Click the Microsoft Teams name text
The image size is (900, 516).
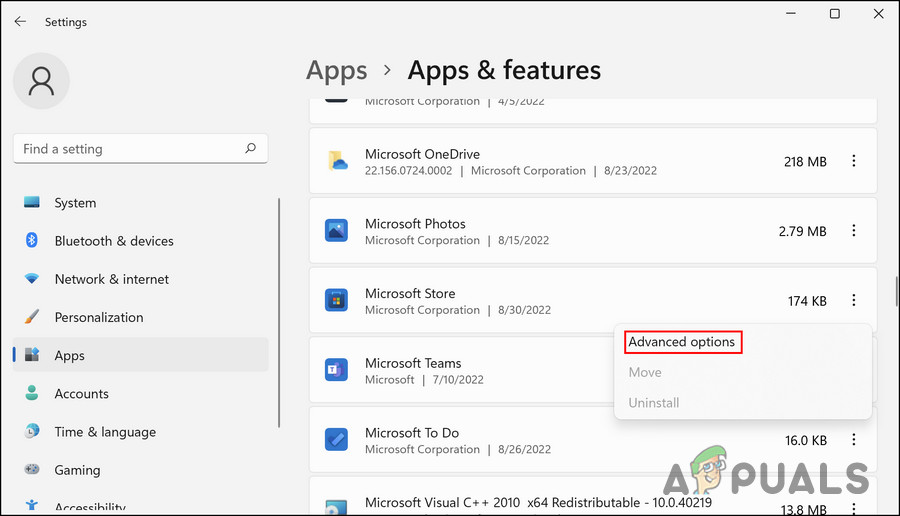click(x=413, y=363)
